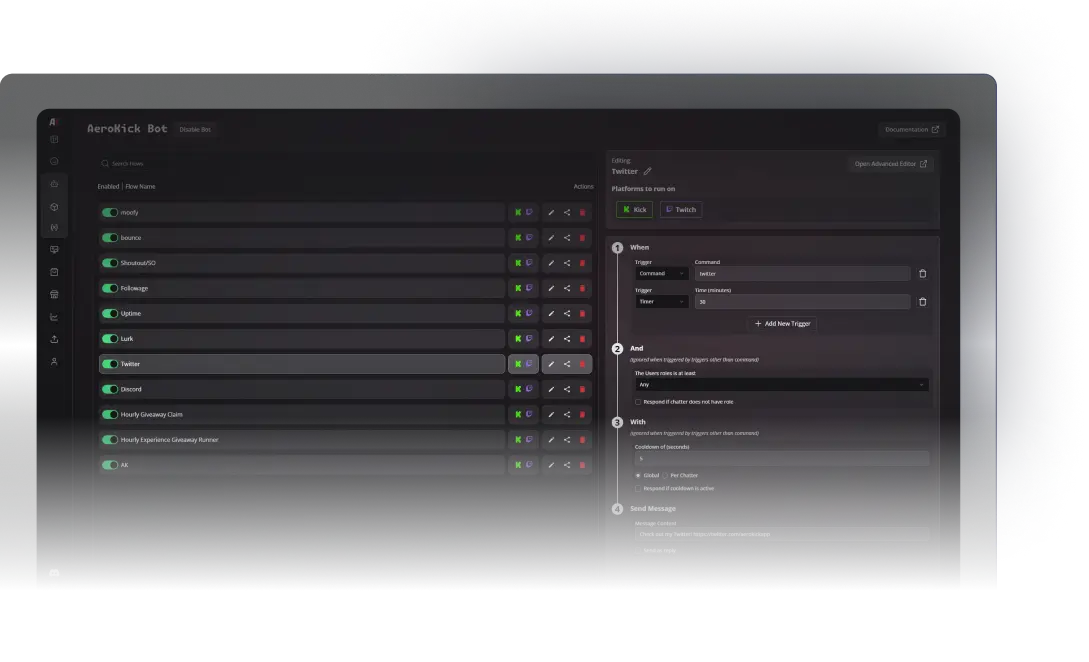
Task: Check Respond if chatter does not have role
Action: tap(638, 400)
